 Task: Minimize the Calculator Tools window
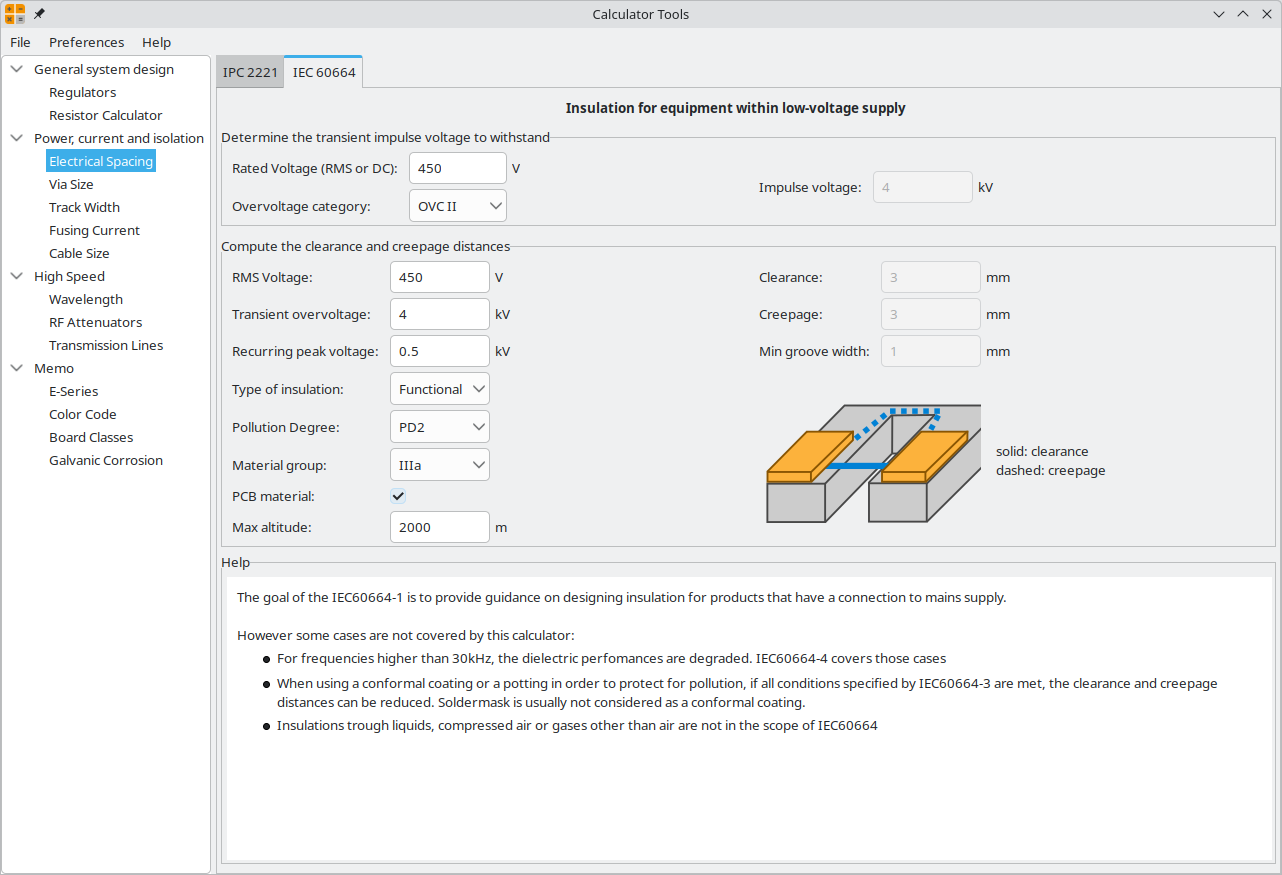(x=1219, y=14)
